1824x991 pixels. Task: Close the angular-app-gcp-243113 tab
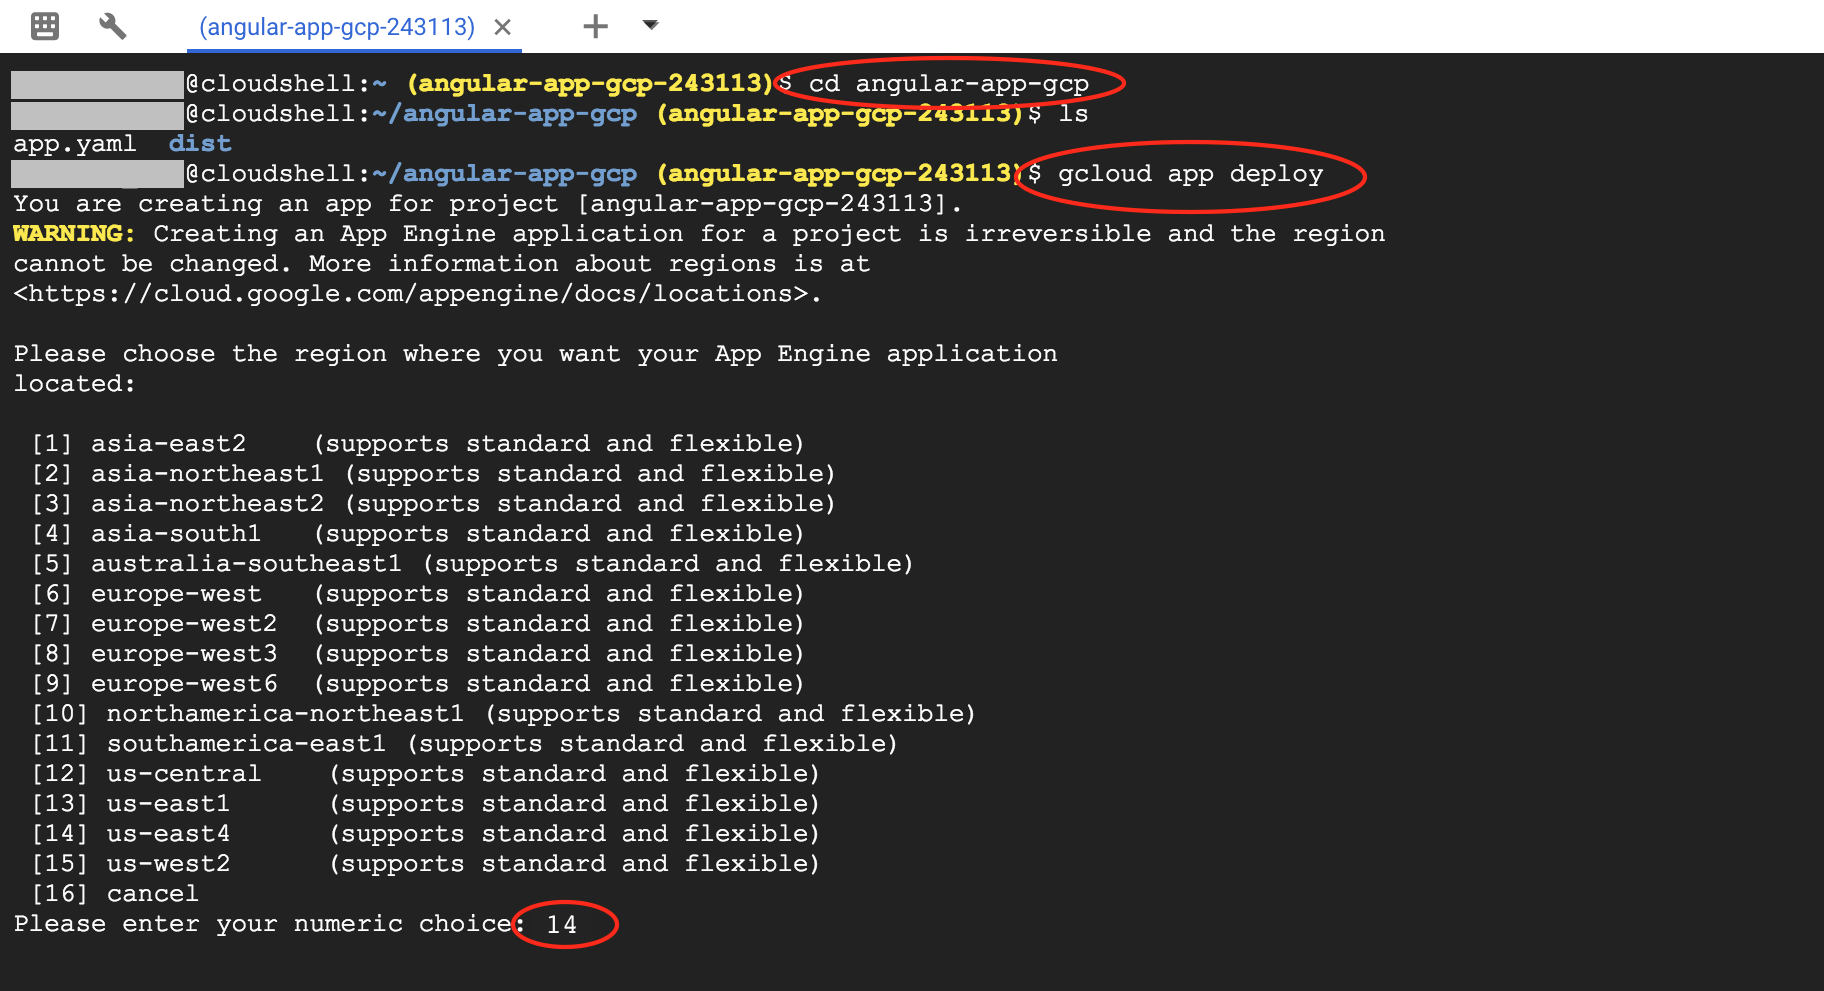503,28
